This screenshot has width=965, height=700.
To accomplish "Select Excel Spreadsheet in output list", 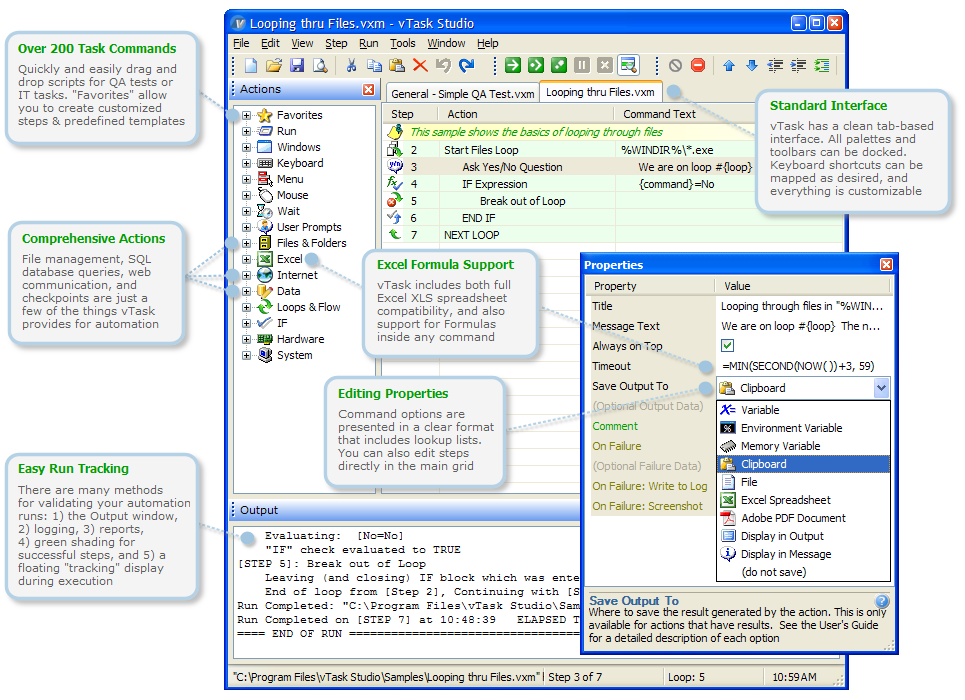I will [785, 500].
